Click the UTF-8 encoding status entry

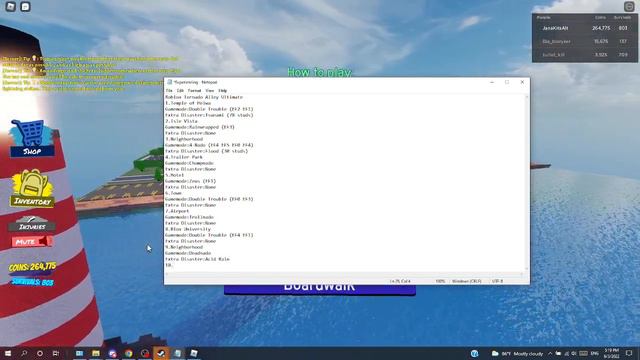[498, 281]
